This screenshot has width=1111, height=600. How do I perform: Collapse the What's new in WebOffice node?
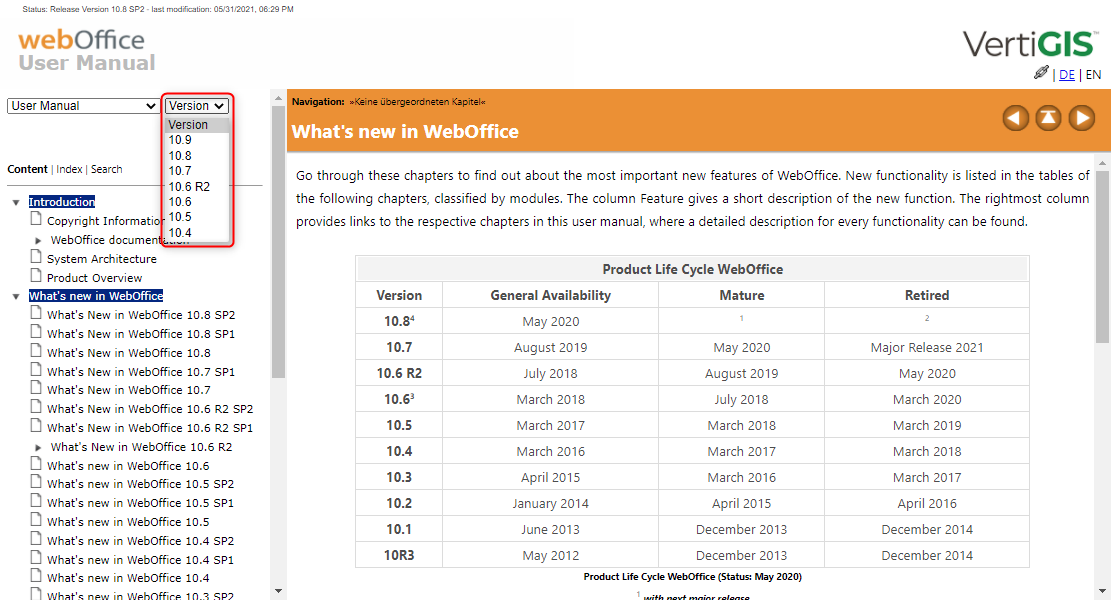click(x=16, y=296)
